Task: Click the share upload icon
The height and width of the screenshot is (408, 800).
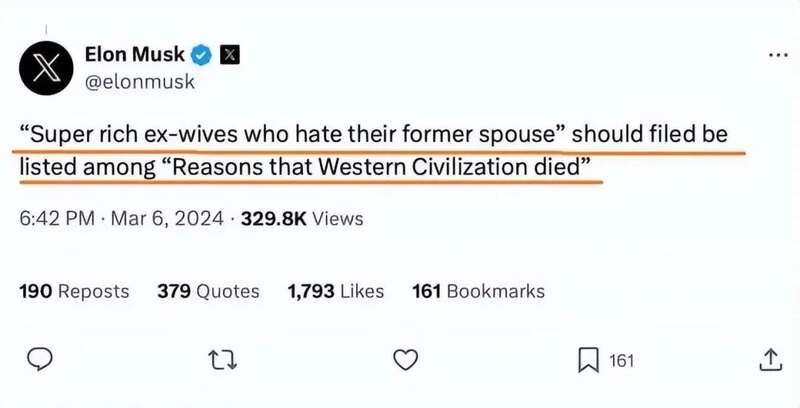Action: (770, 359)
